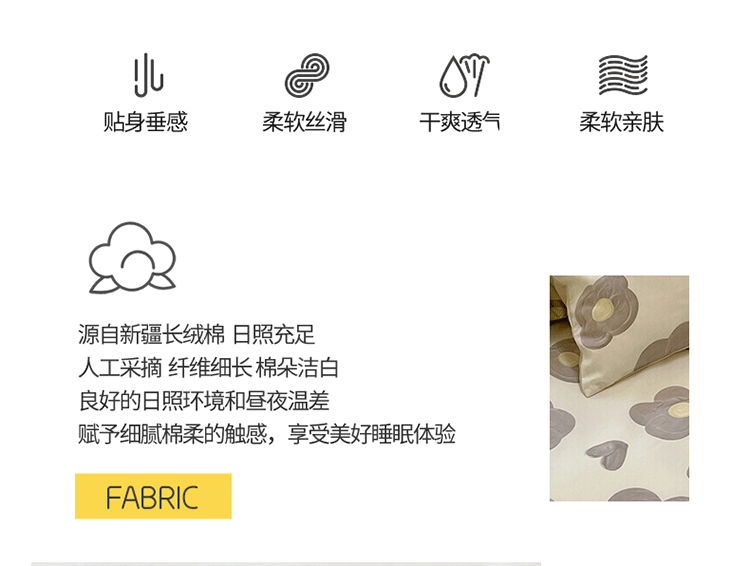This screenshot has width=750, height=566.
Task: Select the 柔软丝滑 label
Action: tap(304, 122)
